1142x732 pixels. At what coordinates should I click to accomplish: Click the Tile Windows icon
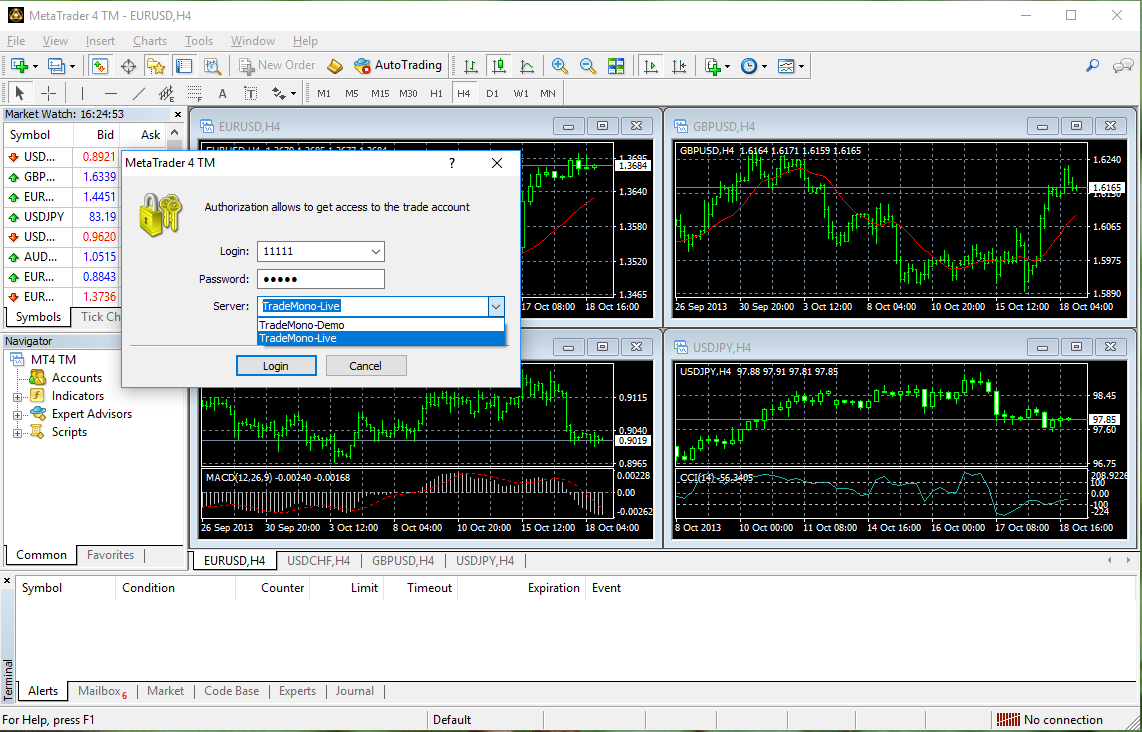click(x=616, y=66)
